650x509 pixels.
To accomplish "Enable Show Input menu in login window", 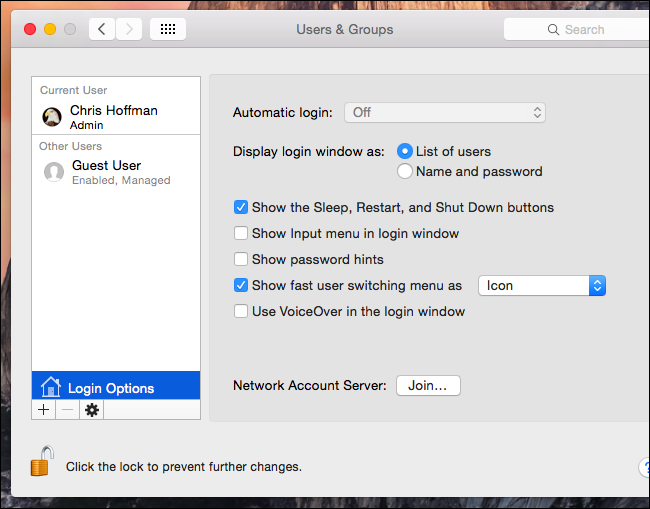I will [x=241, y=234].
